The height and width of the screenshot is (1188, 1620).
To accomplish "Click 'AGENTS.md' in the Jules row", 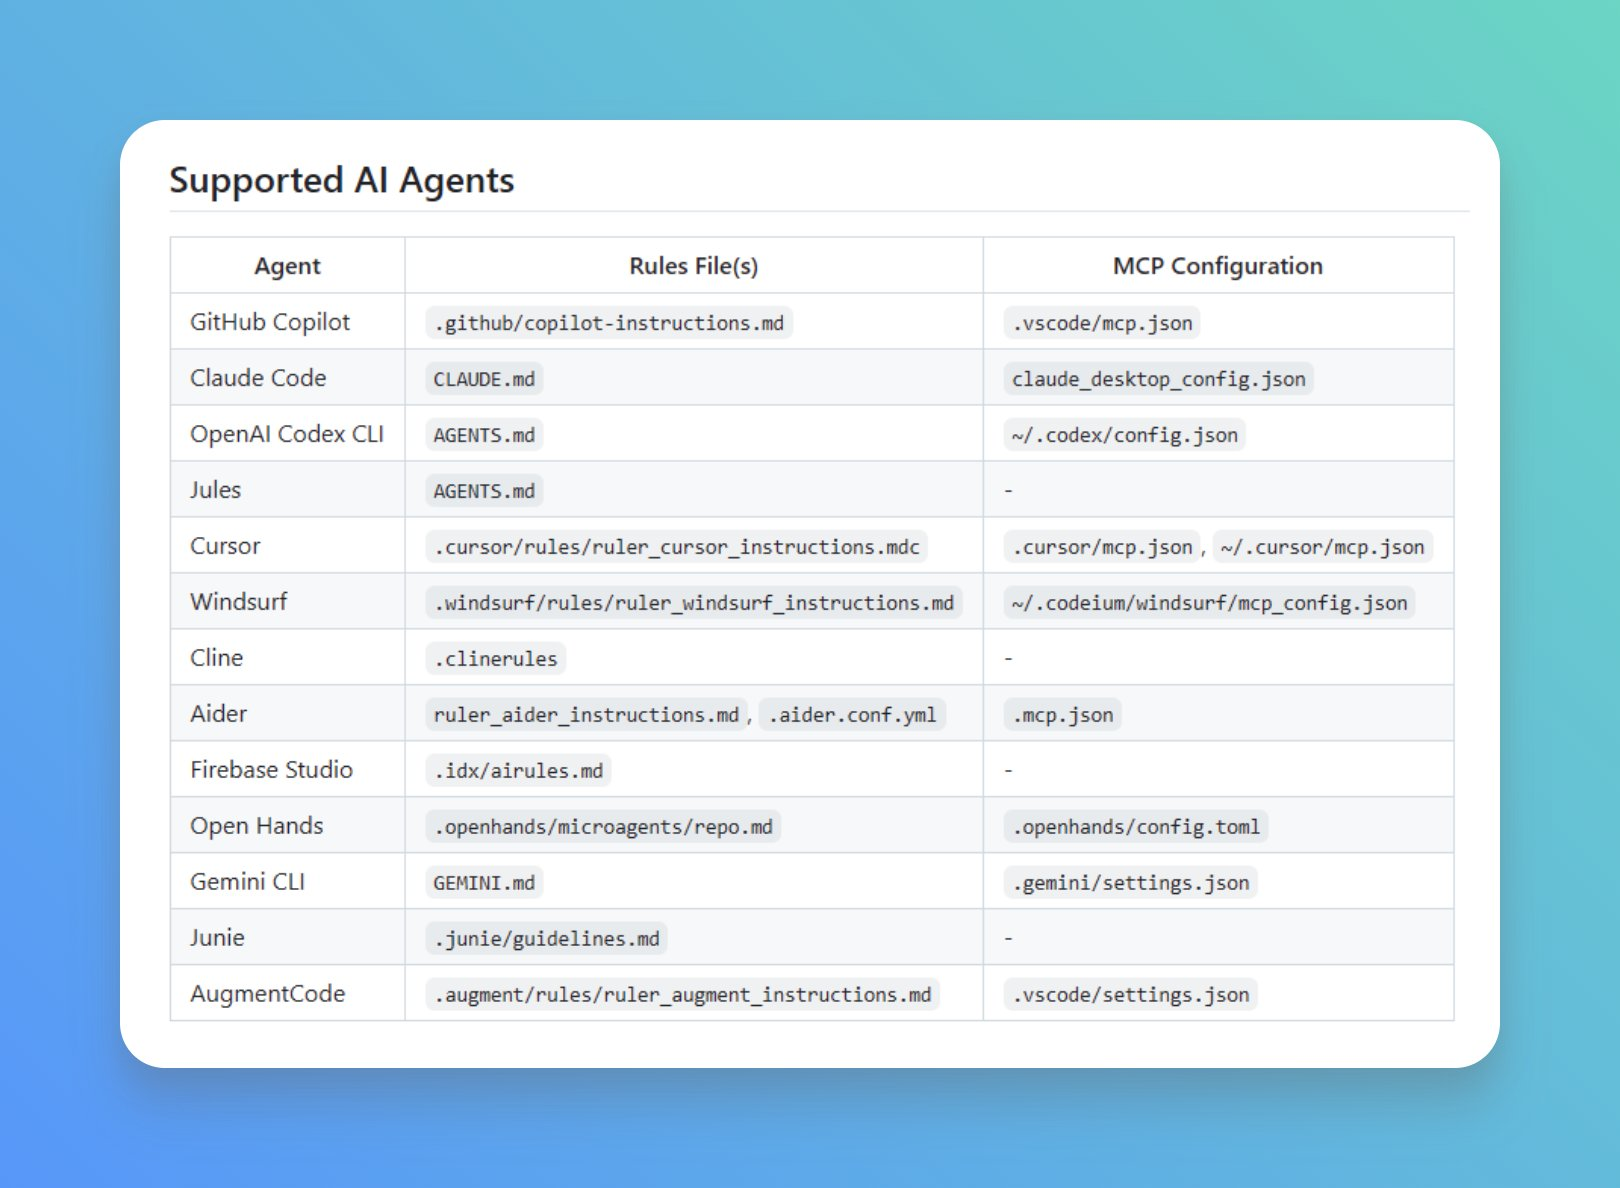I will pyautogui.click(x=484, y=491).
